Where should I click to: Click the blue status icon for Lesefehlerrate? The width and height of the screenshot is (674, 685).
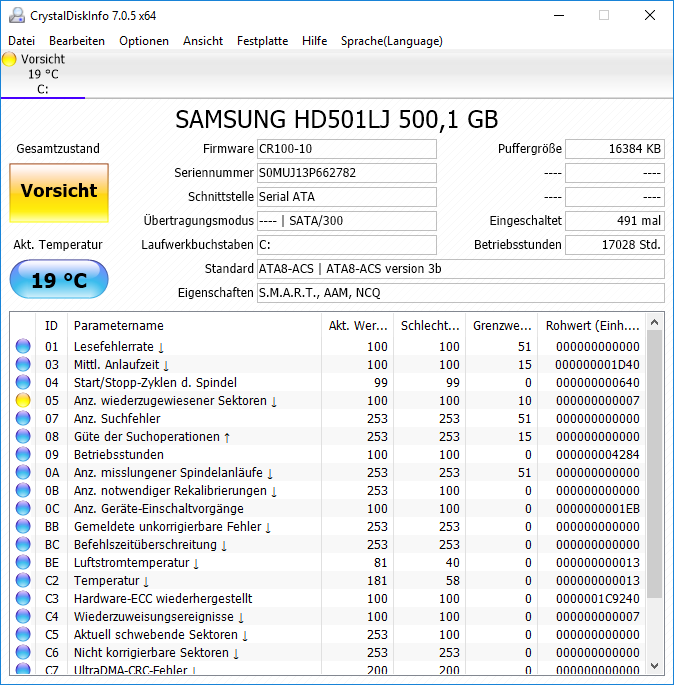[x=23, y=346]
